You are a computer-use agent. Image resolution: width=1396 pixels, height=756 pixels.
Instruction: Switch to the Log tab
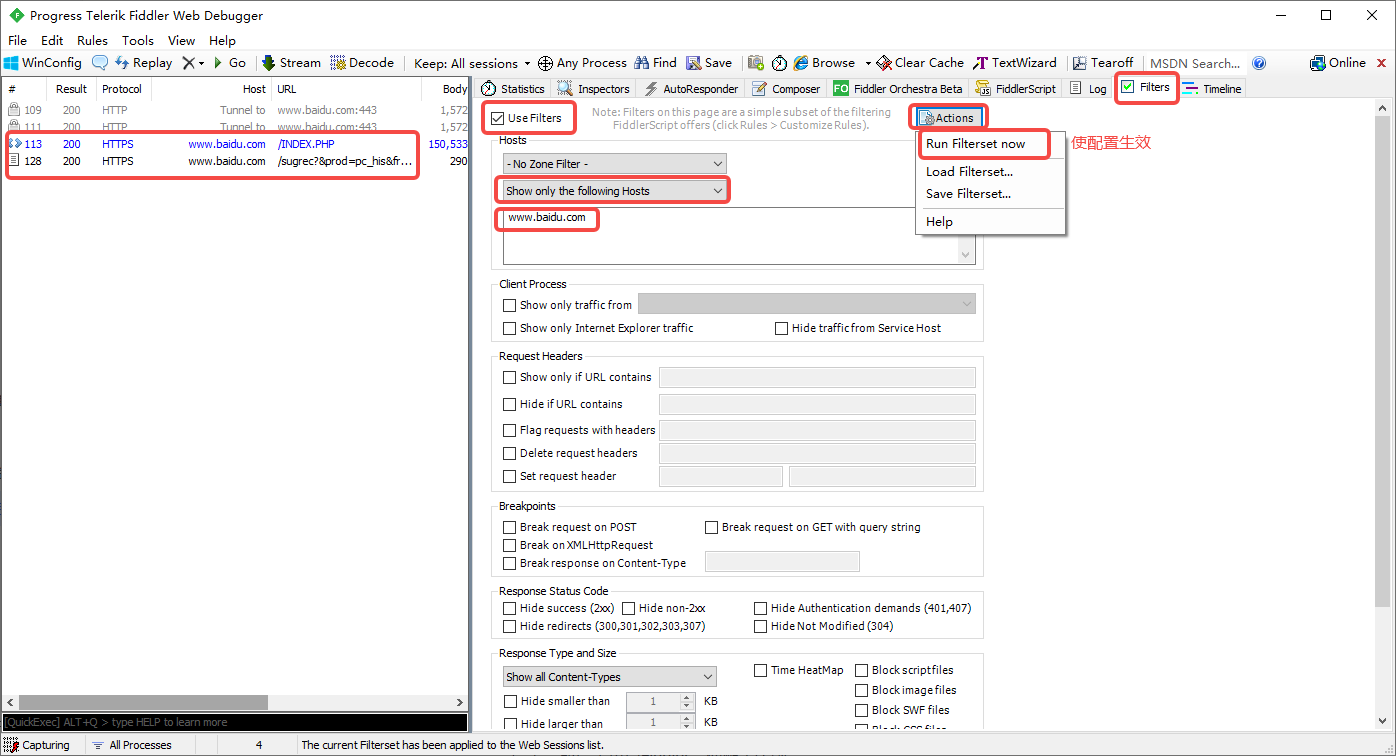point(1088,89)
